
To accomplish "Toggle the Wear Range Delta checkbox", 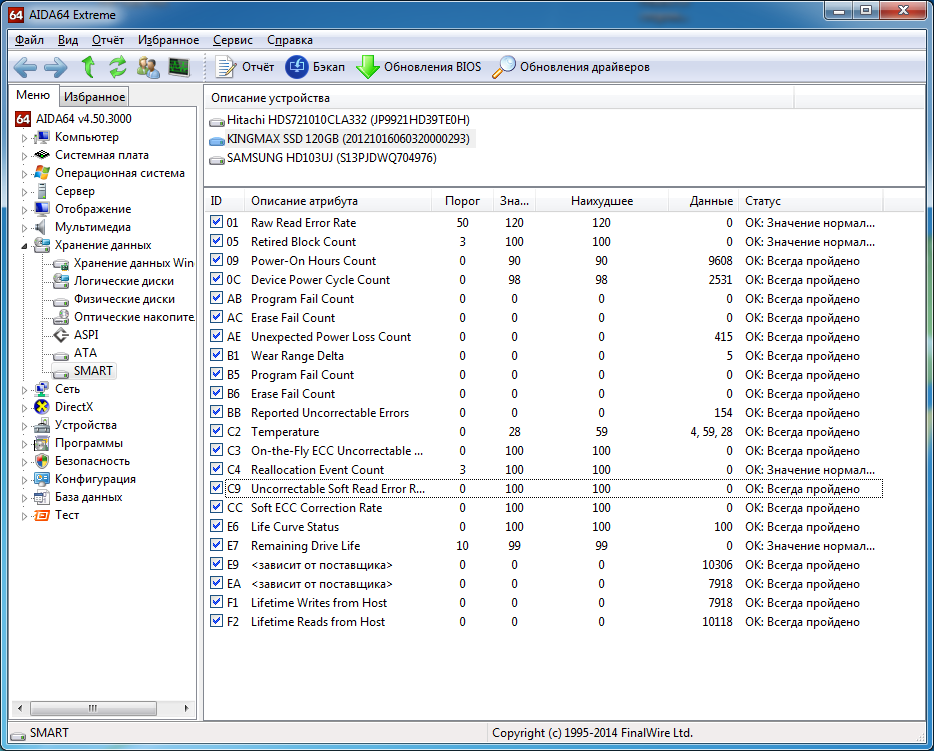I will point(216,356).
